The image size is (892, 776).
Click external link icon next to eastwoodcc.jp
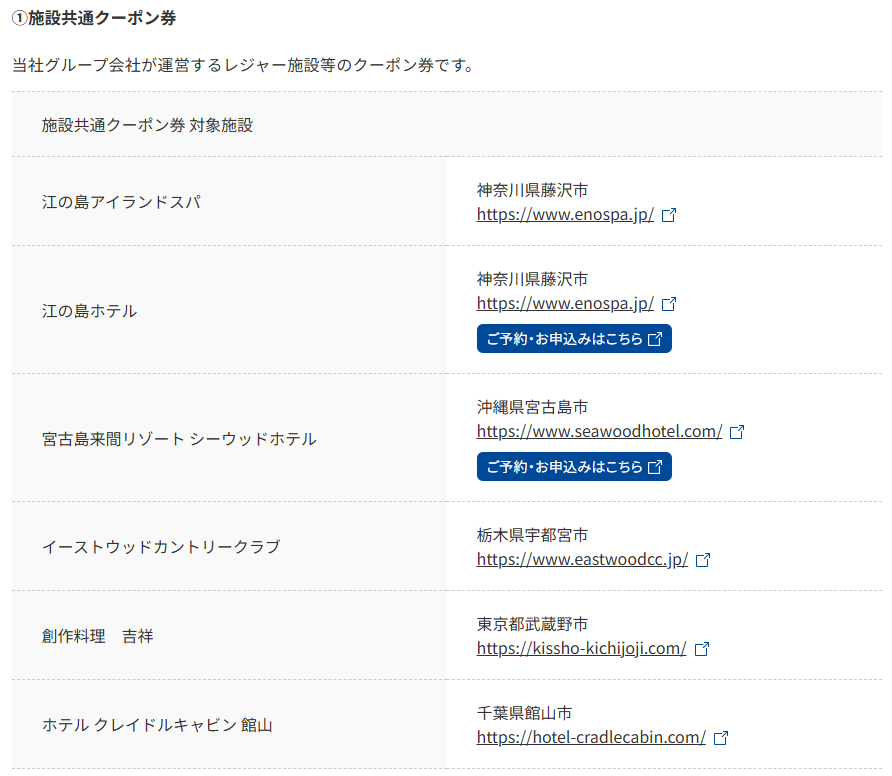pos(703,560)
